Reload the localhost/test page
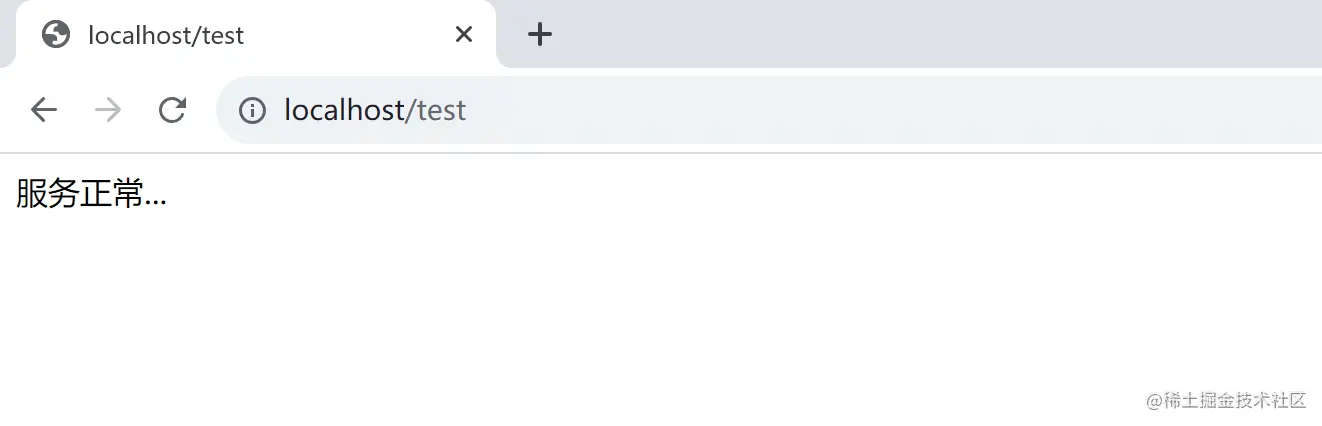Image resolution: width=1322 pixels, height=426 pixels. [172, 110]
